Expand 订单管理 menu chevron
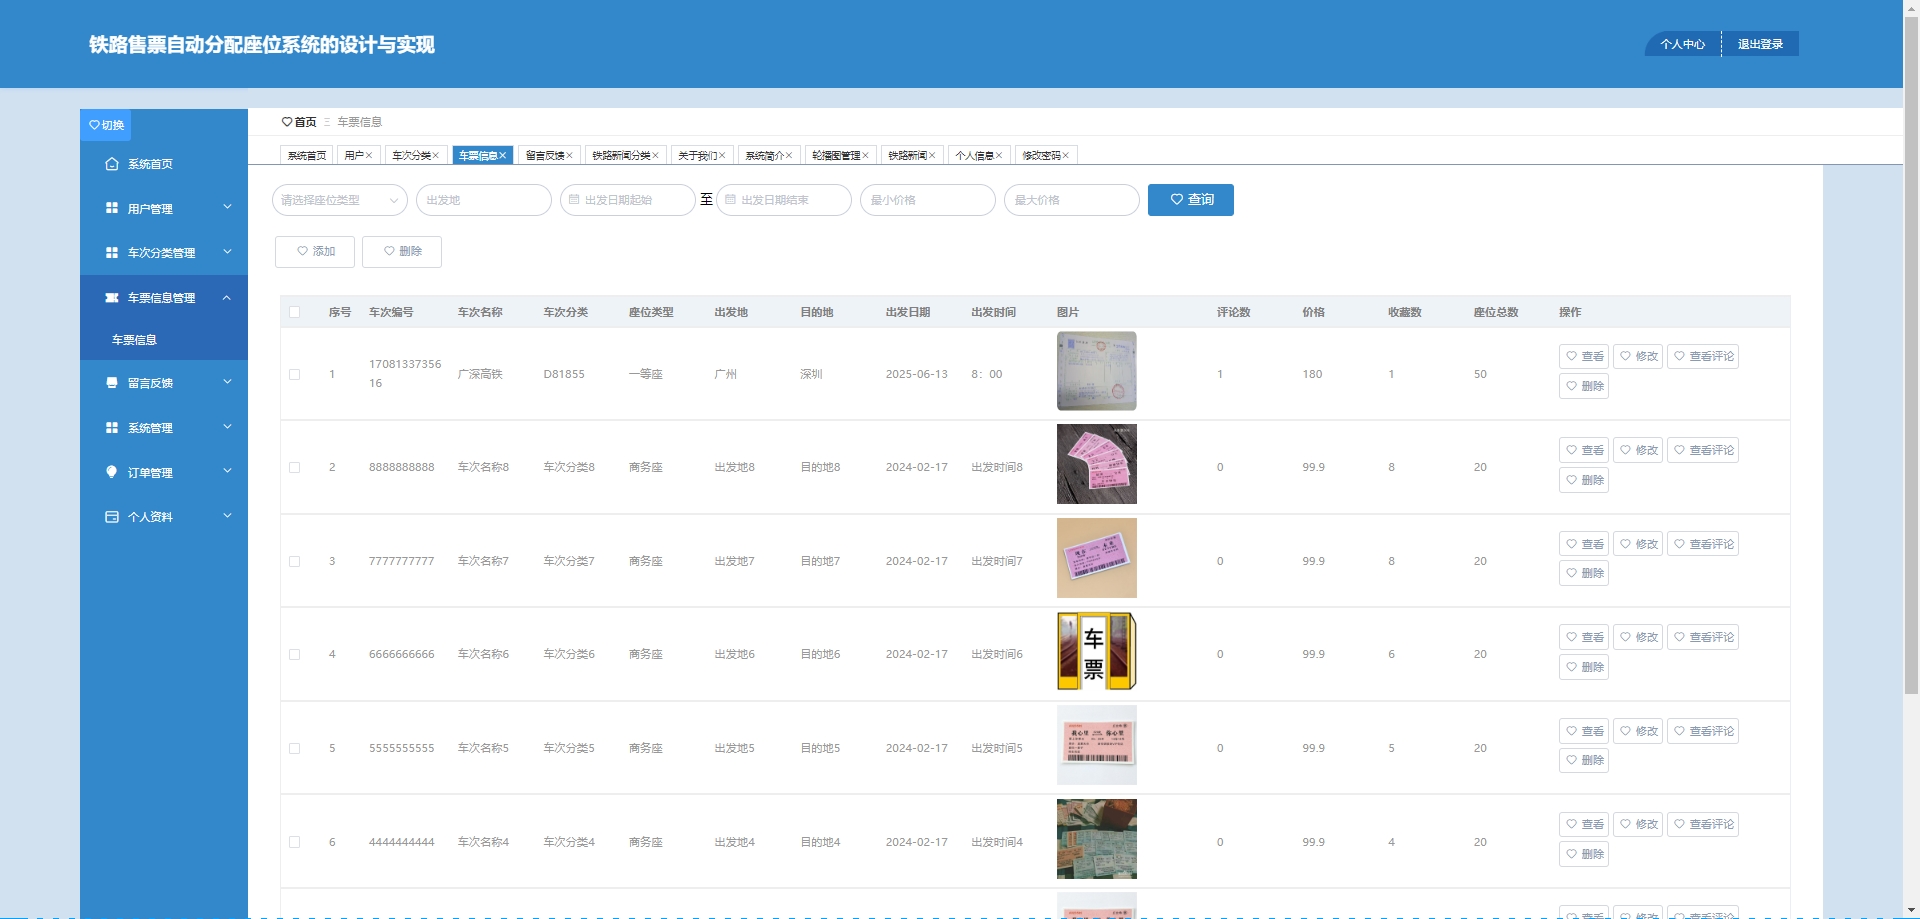 pos(227,471)
